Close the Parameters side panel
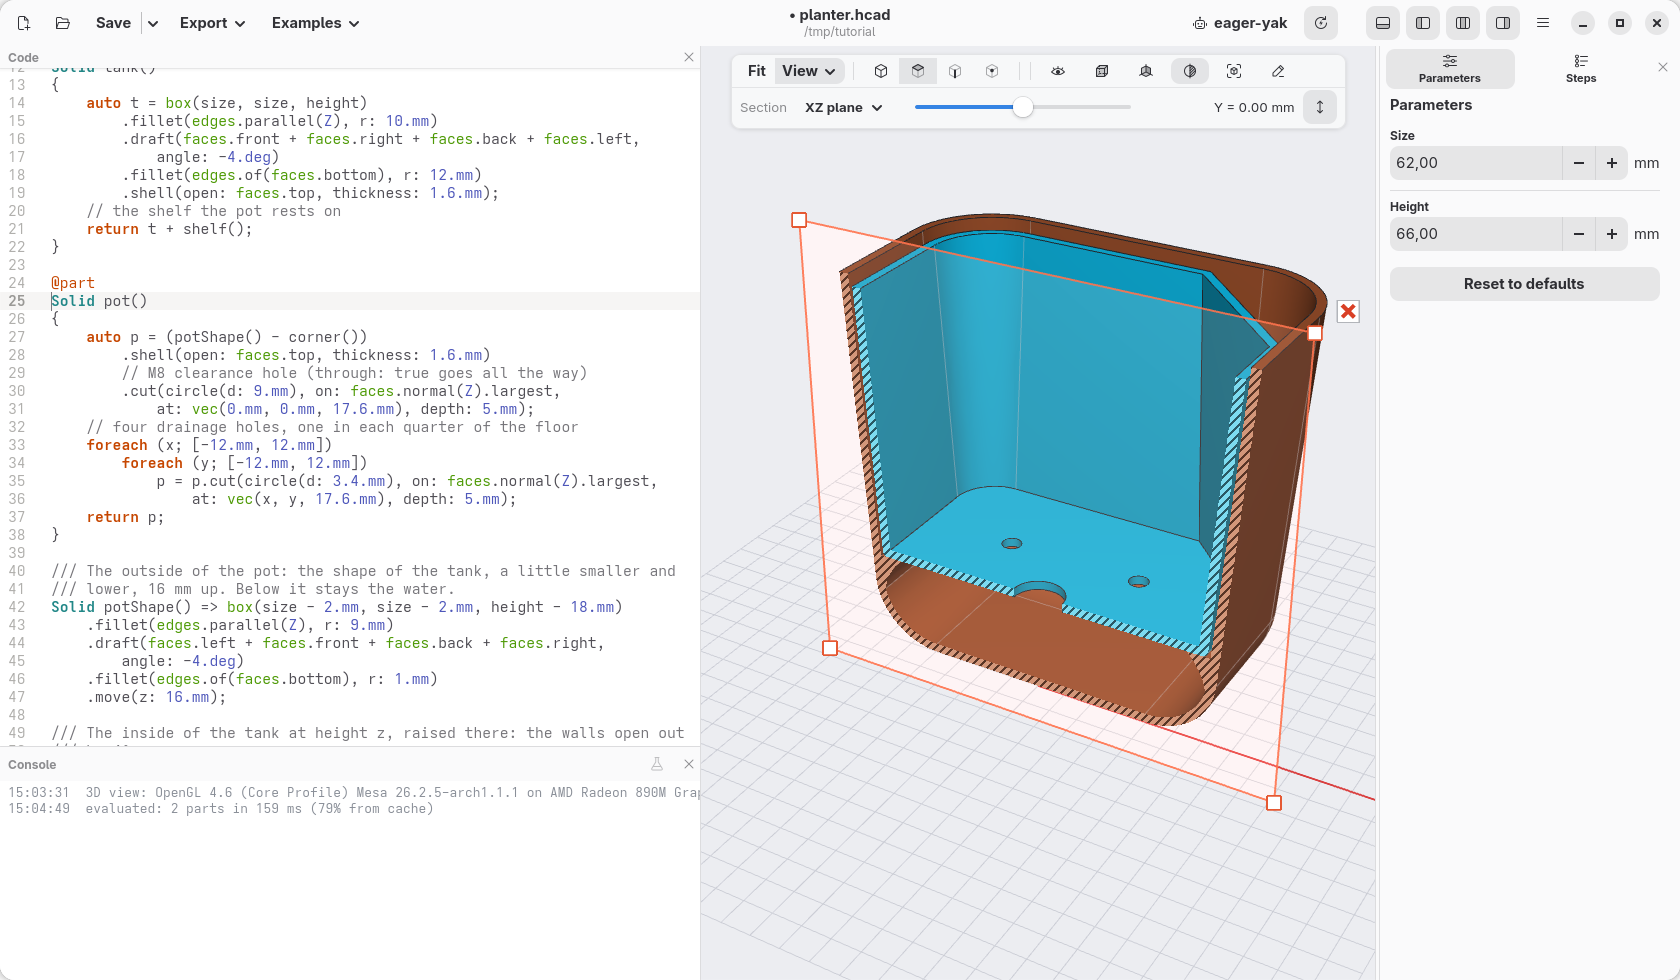Viewport: 1680px width, 980px height. pos(1663,67)
